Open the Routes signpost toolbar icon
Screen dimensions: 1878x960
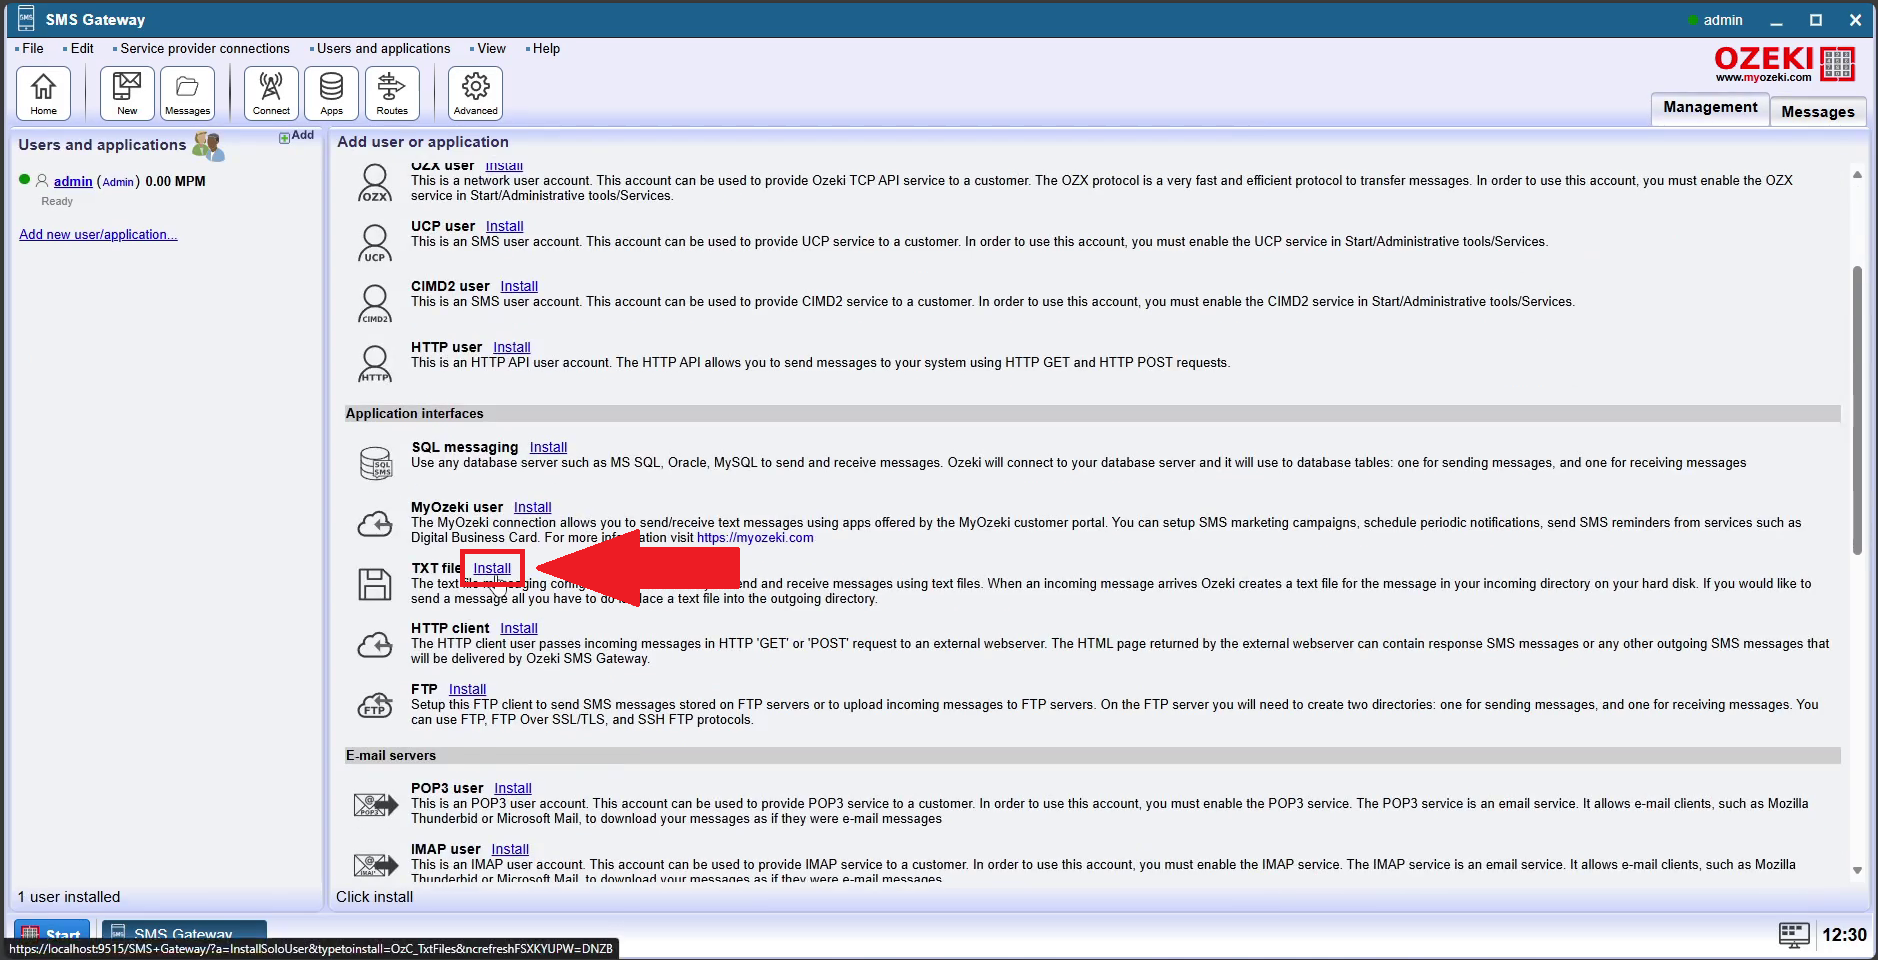tap(392, 93)
